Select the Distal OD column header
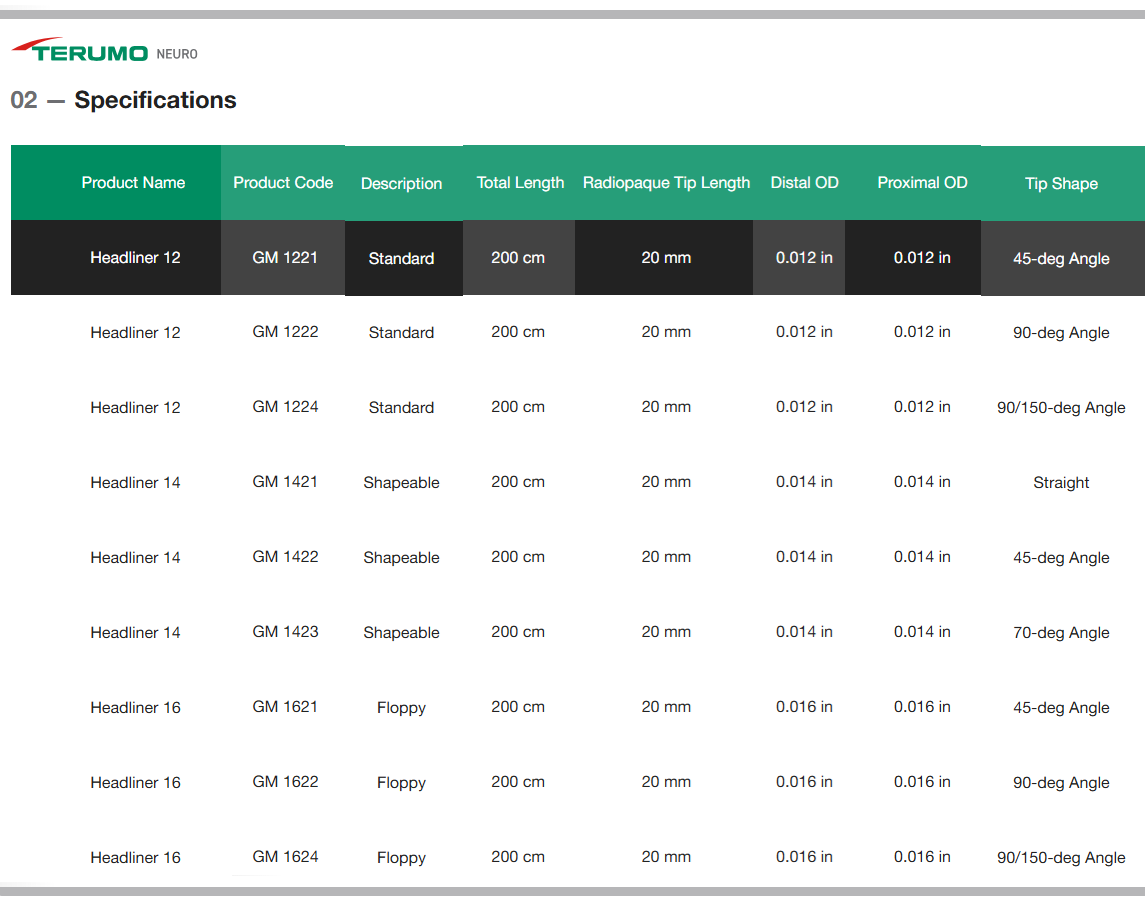1145x909 pixels. [804, 183]
